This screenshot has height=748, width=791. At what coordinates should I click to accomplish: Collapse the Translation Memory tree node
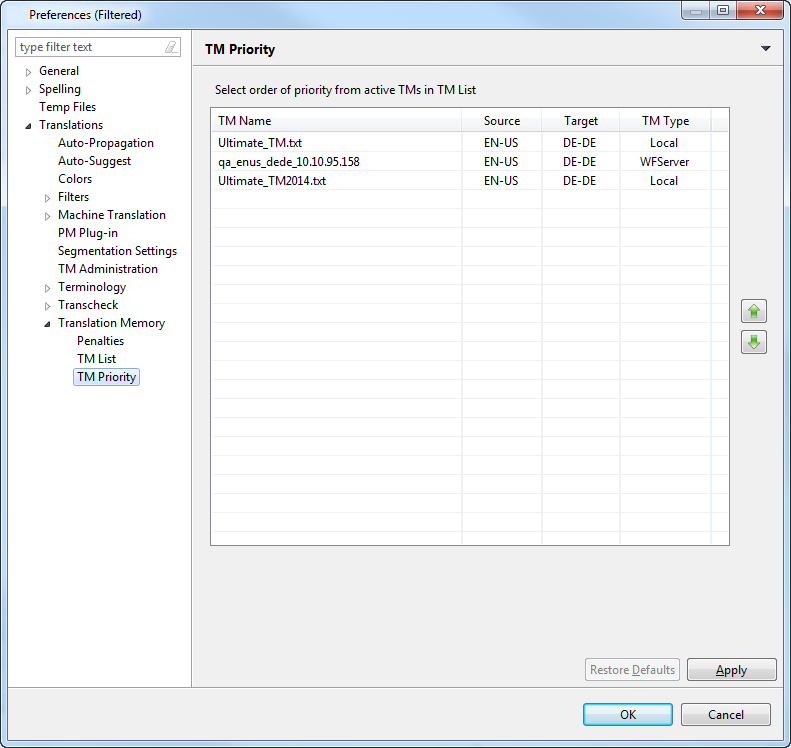click(48, 324)
